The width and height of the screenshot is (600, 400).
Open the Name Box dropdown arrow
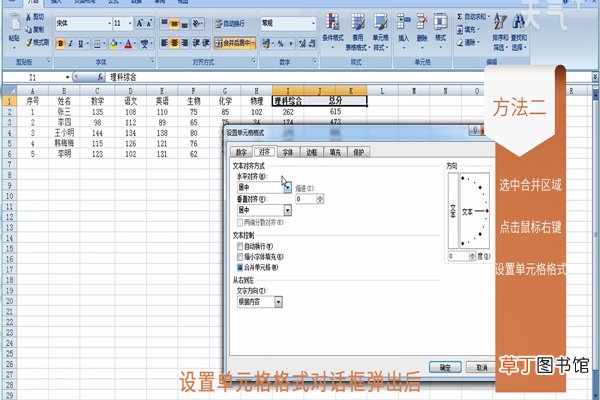click(x=67, y=77)
